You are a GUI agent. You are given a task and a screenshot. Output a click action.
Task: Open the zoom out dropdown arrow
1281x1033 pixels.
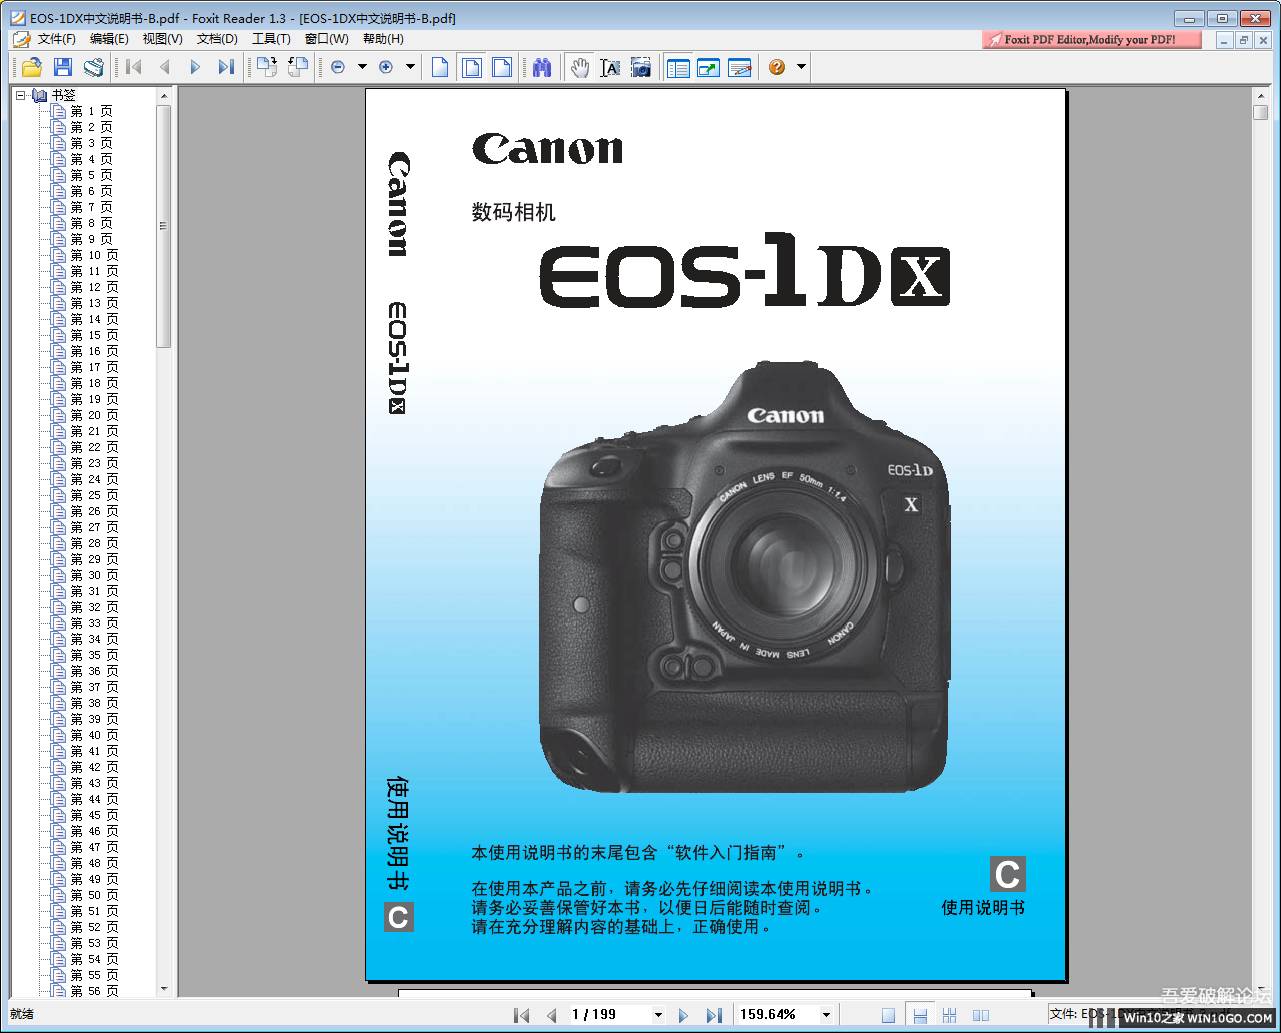click(362, 67)
